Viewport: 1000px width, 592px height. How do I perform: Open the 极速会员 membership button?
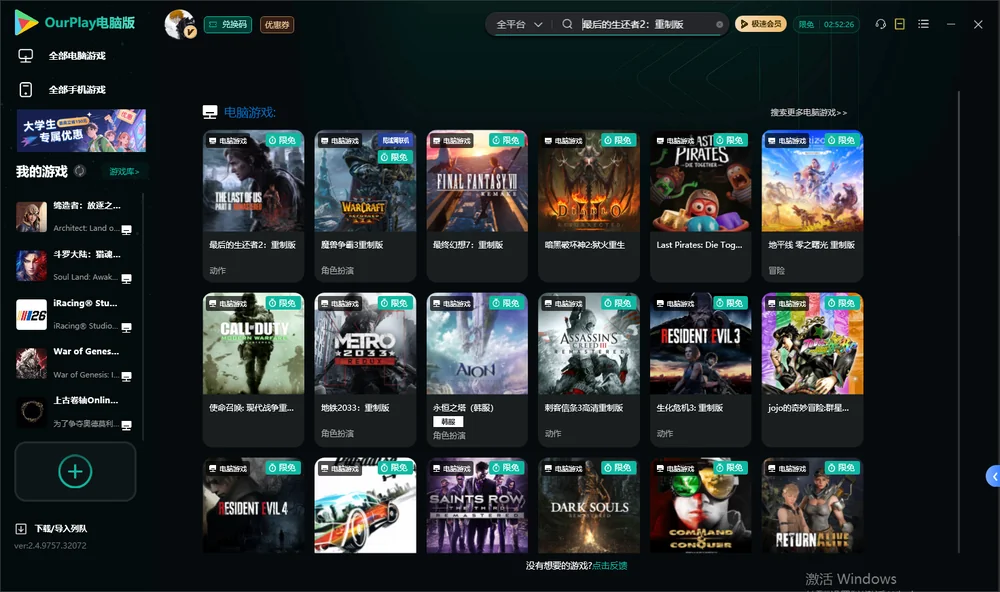click(x=760, y=24)
